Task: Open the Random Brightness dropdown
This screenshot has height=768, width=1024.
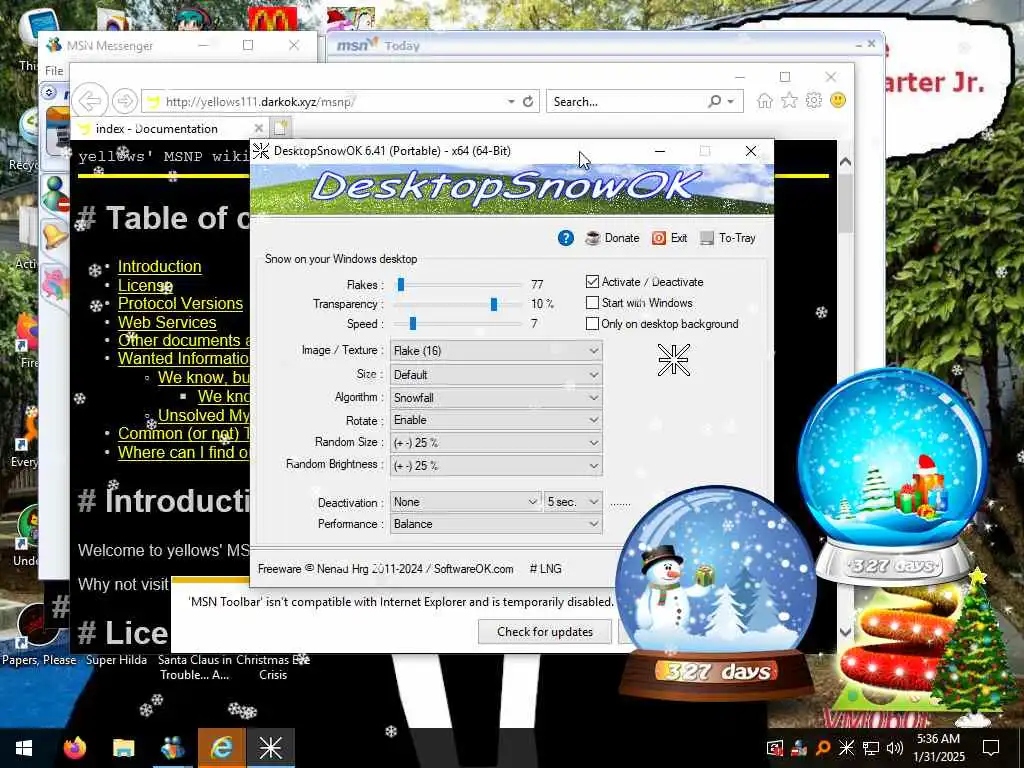Action: 496,466
